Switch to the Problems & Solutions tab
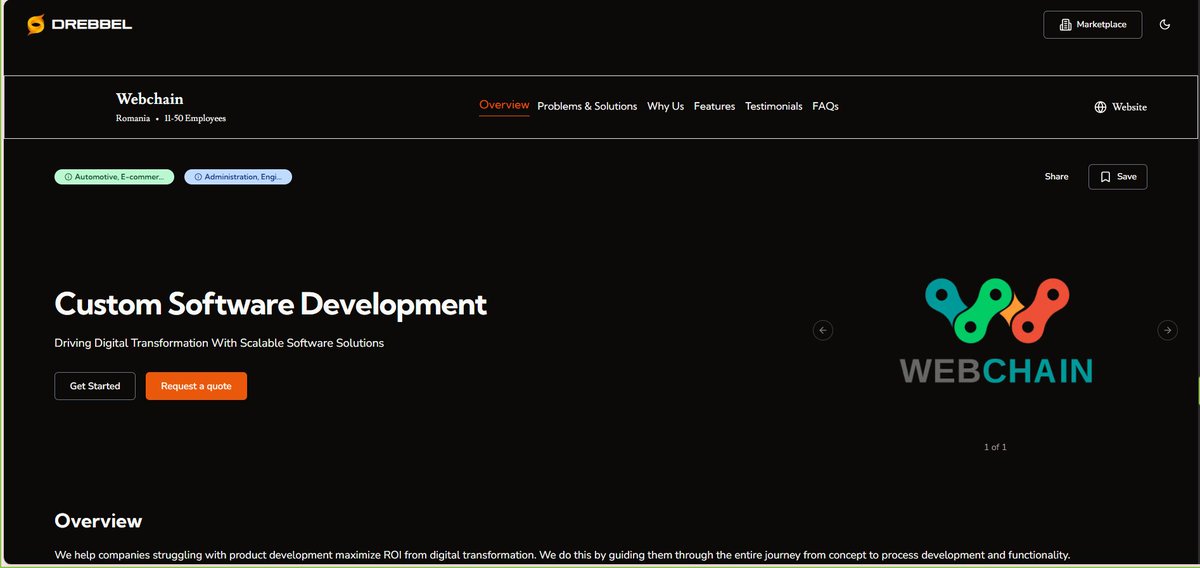Viewport: 1200px width, 568px height. point(587,106)
